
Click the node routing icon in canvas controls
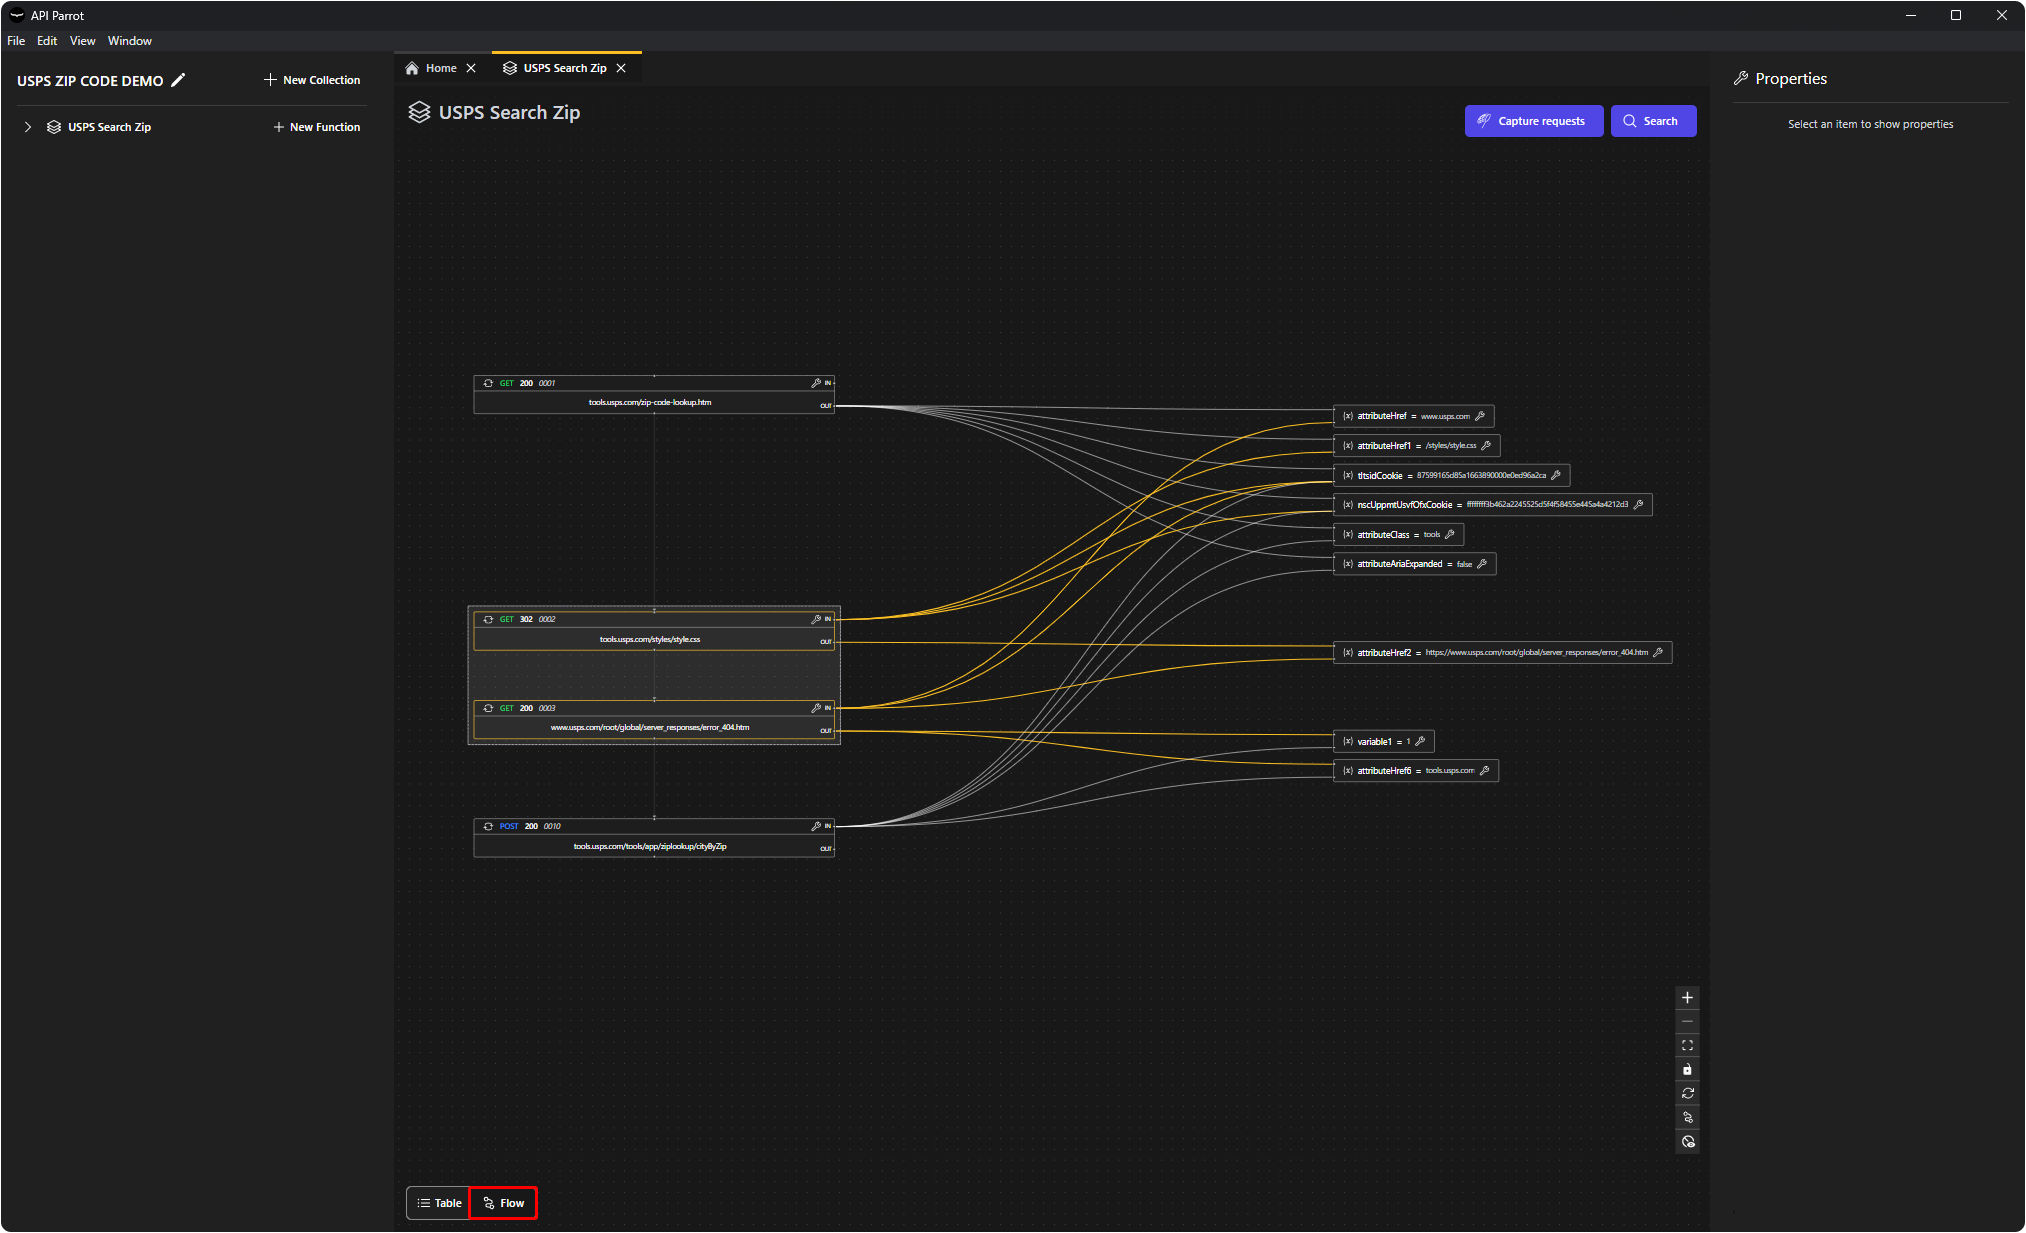point(1687,1118)
